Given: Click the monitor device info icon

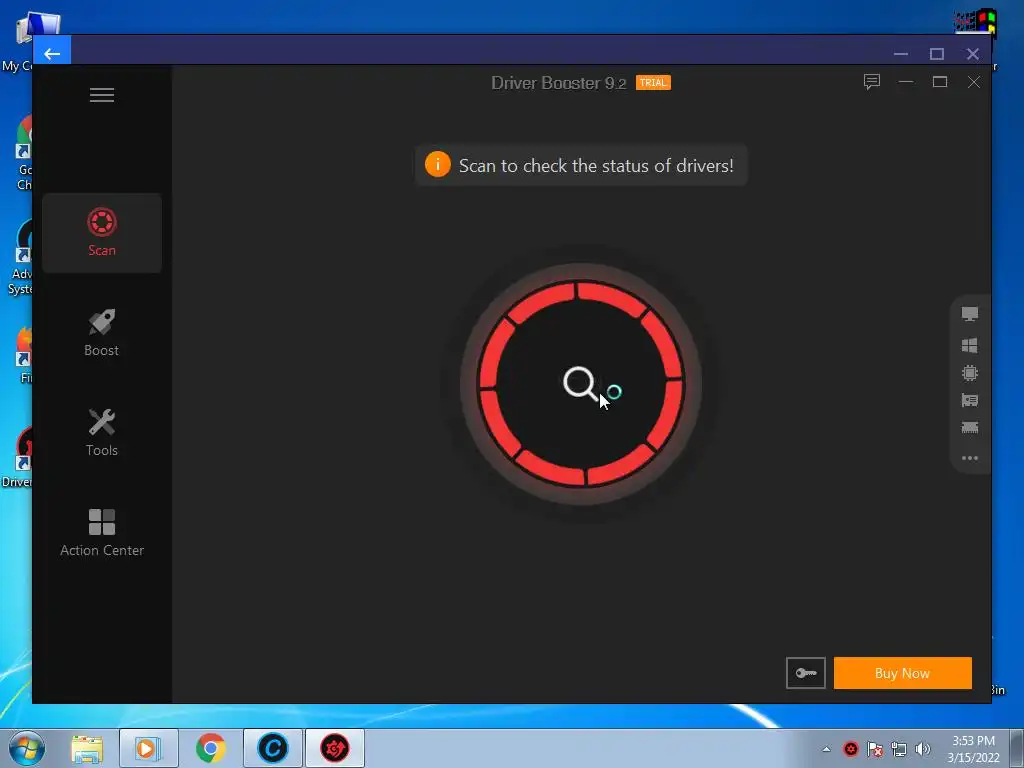Looking at the screenshot, I should [x=970, y=314].
